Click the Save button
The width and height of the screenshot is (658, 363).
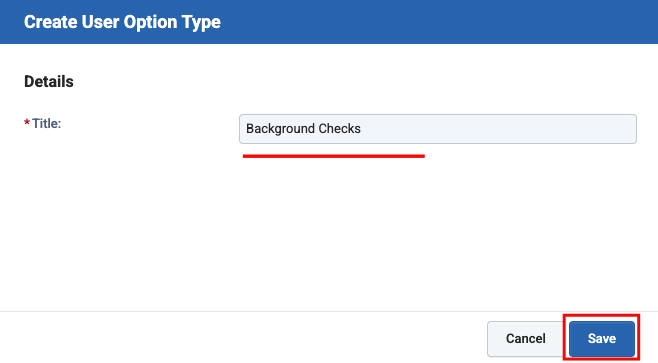(x=602, y=339)
